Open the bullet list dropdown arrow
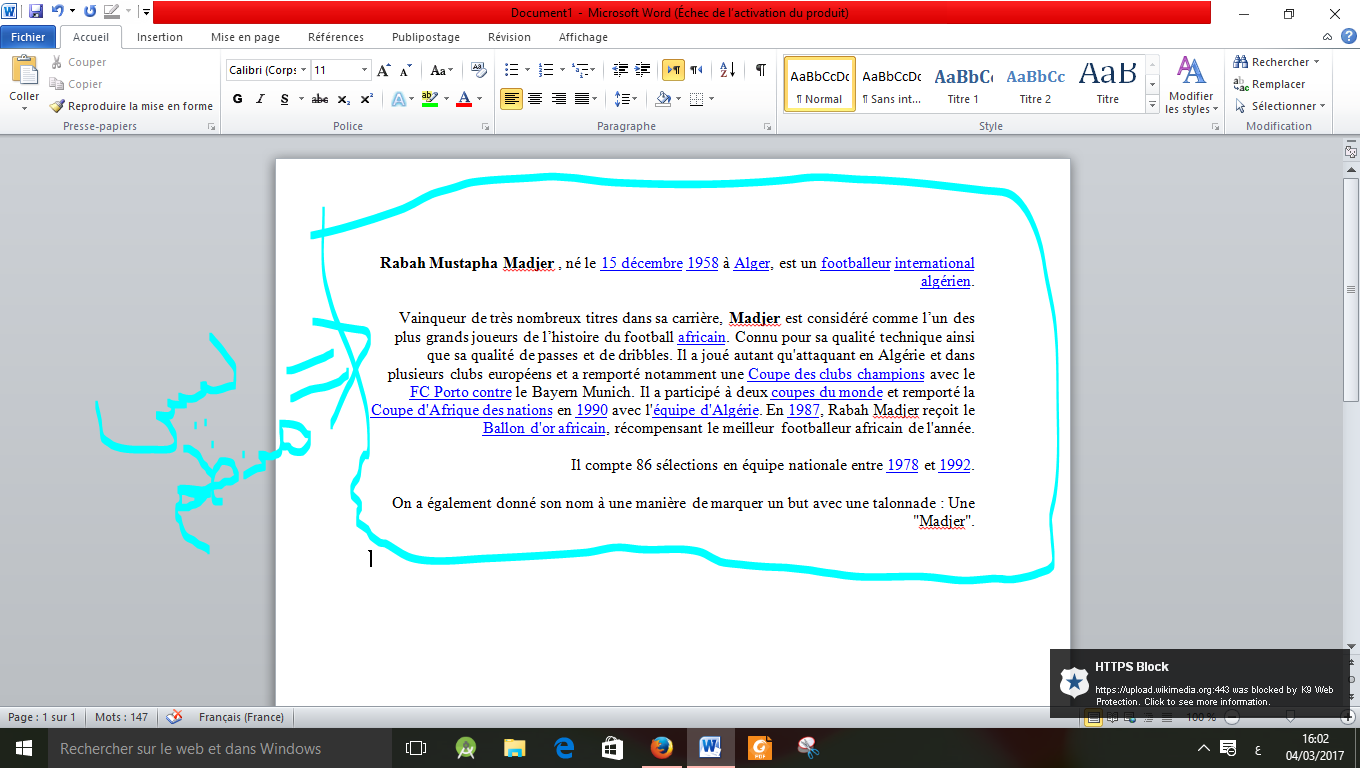This screenshot has width=1360, height=768. tap(528, 70)
